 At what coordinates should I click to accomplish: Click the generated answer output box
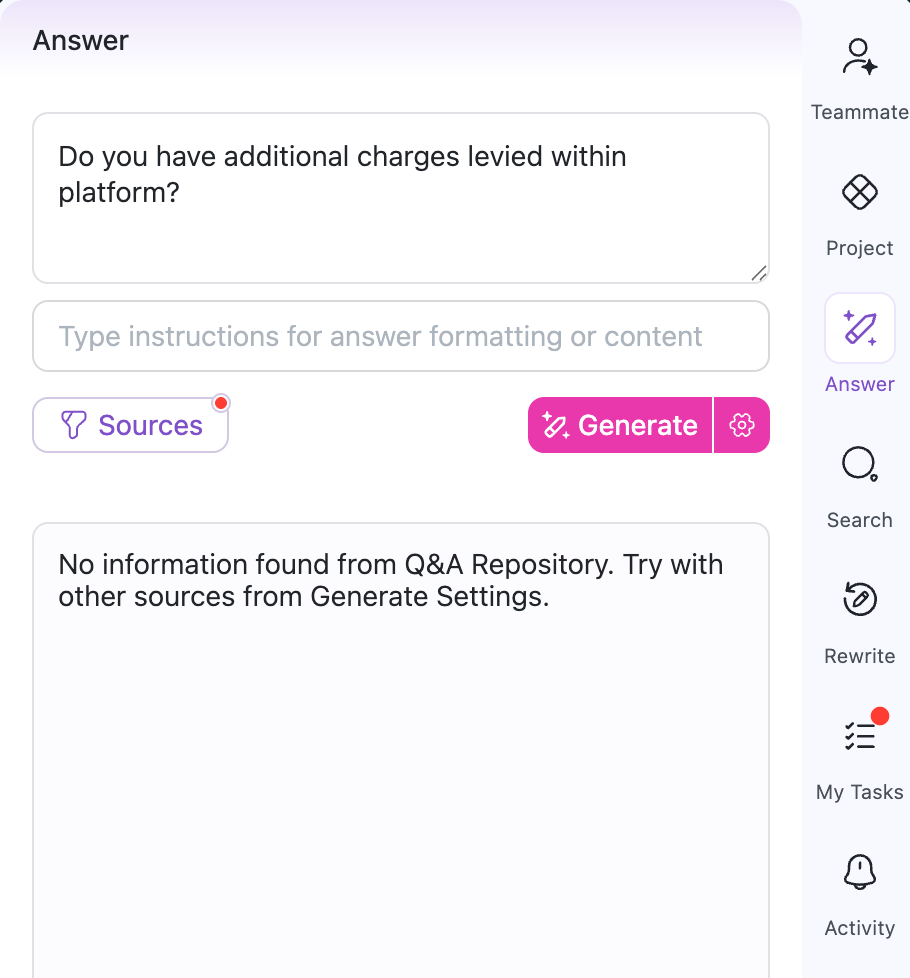(400, 750)
